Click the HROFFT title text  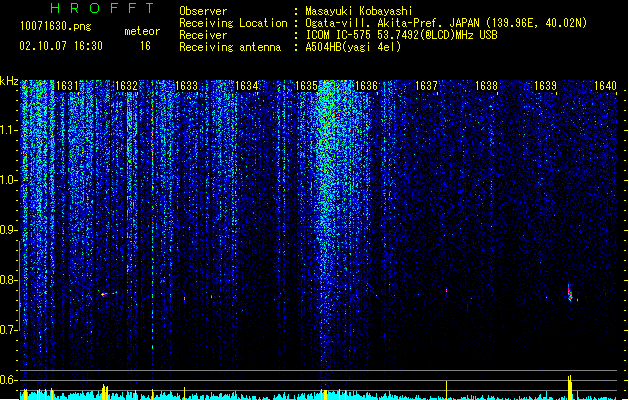tap(102, 8)
